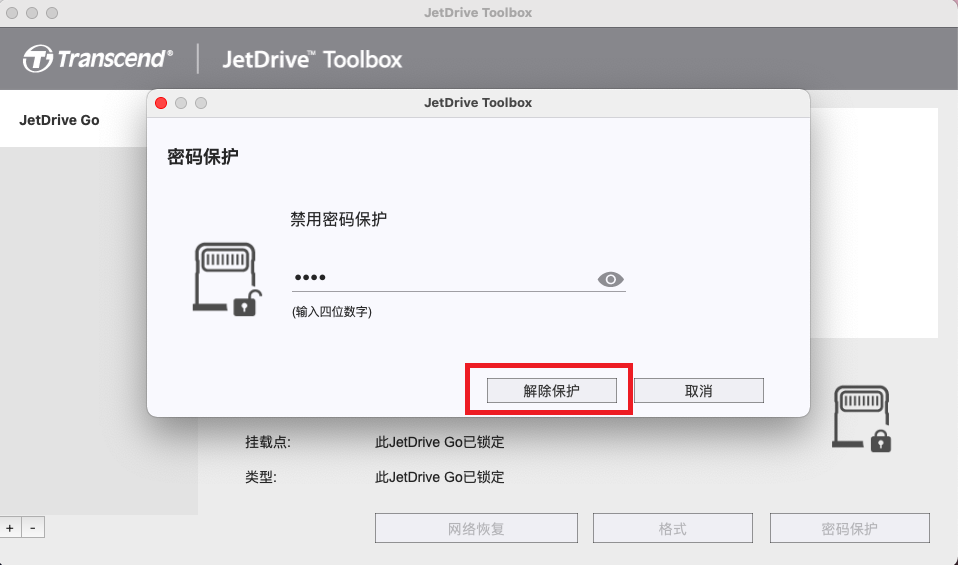Image resolution: width=958 pixels, height=565 pixels.
Task: Click the 格式 button in main window
Action: coord(673,528)
